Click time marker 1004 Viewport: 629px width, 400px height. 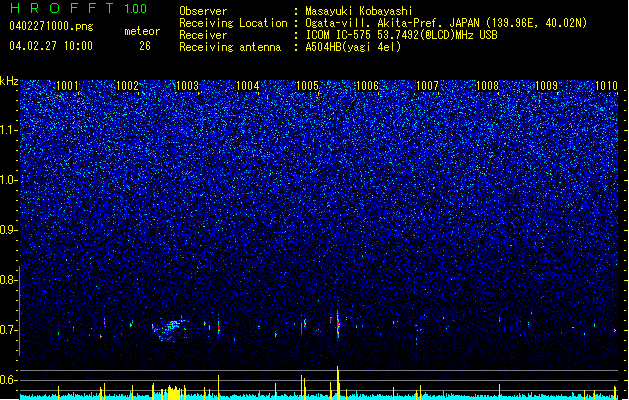(248, 86)
